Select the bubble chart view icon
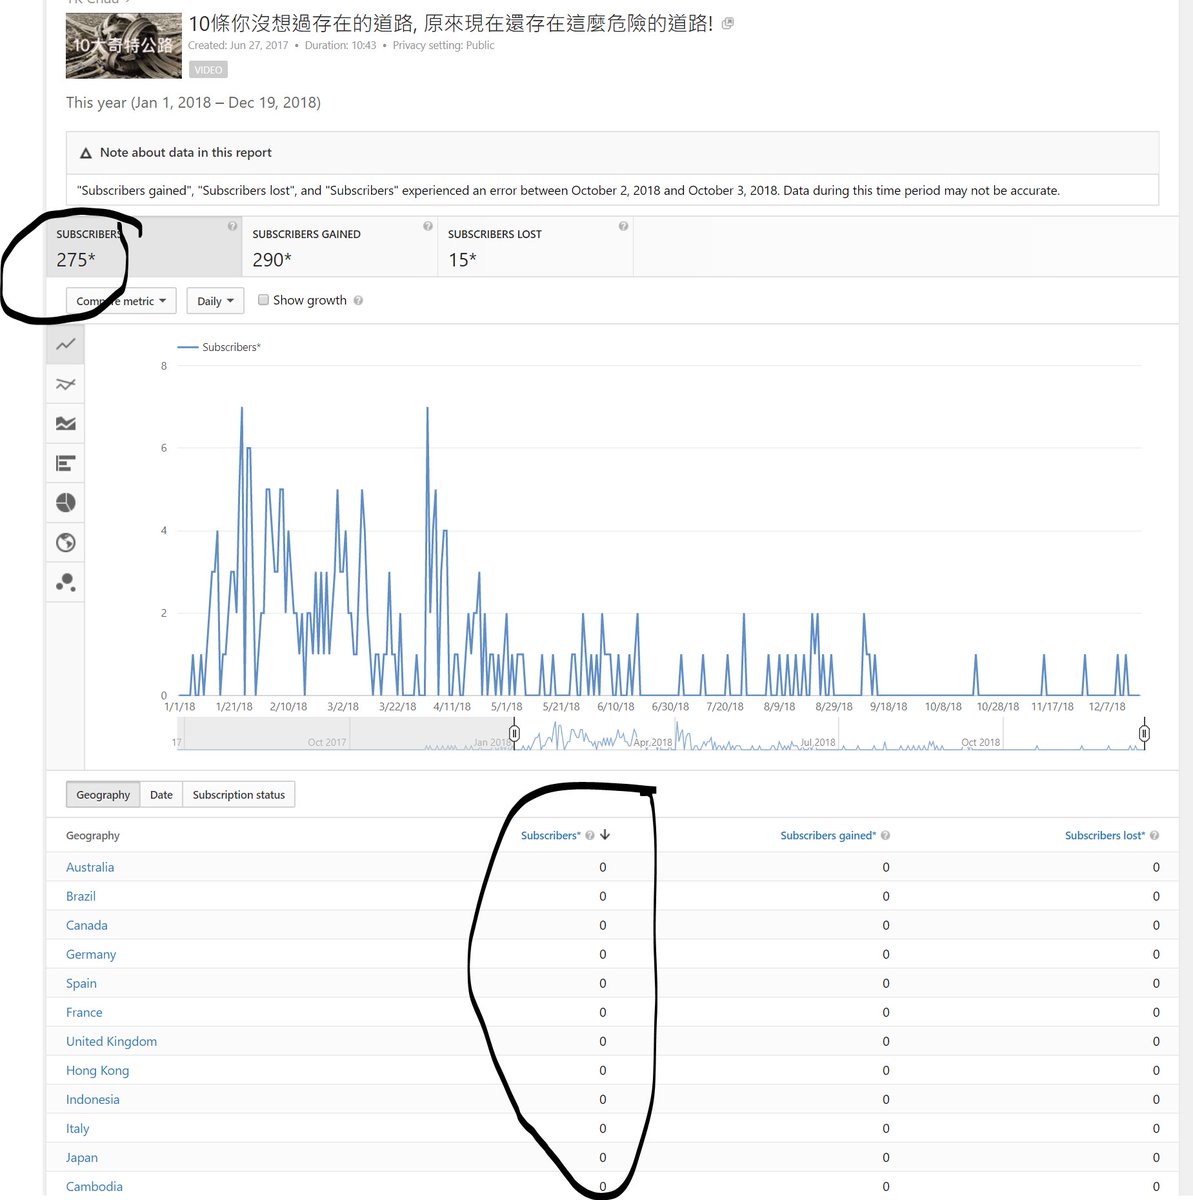 coord(66,582)
